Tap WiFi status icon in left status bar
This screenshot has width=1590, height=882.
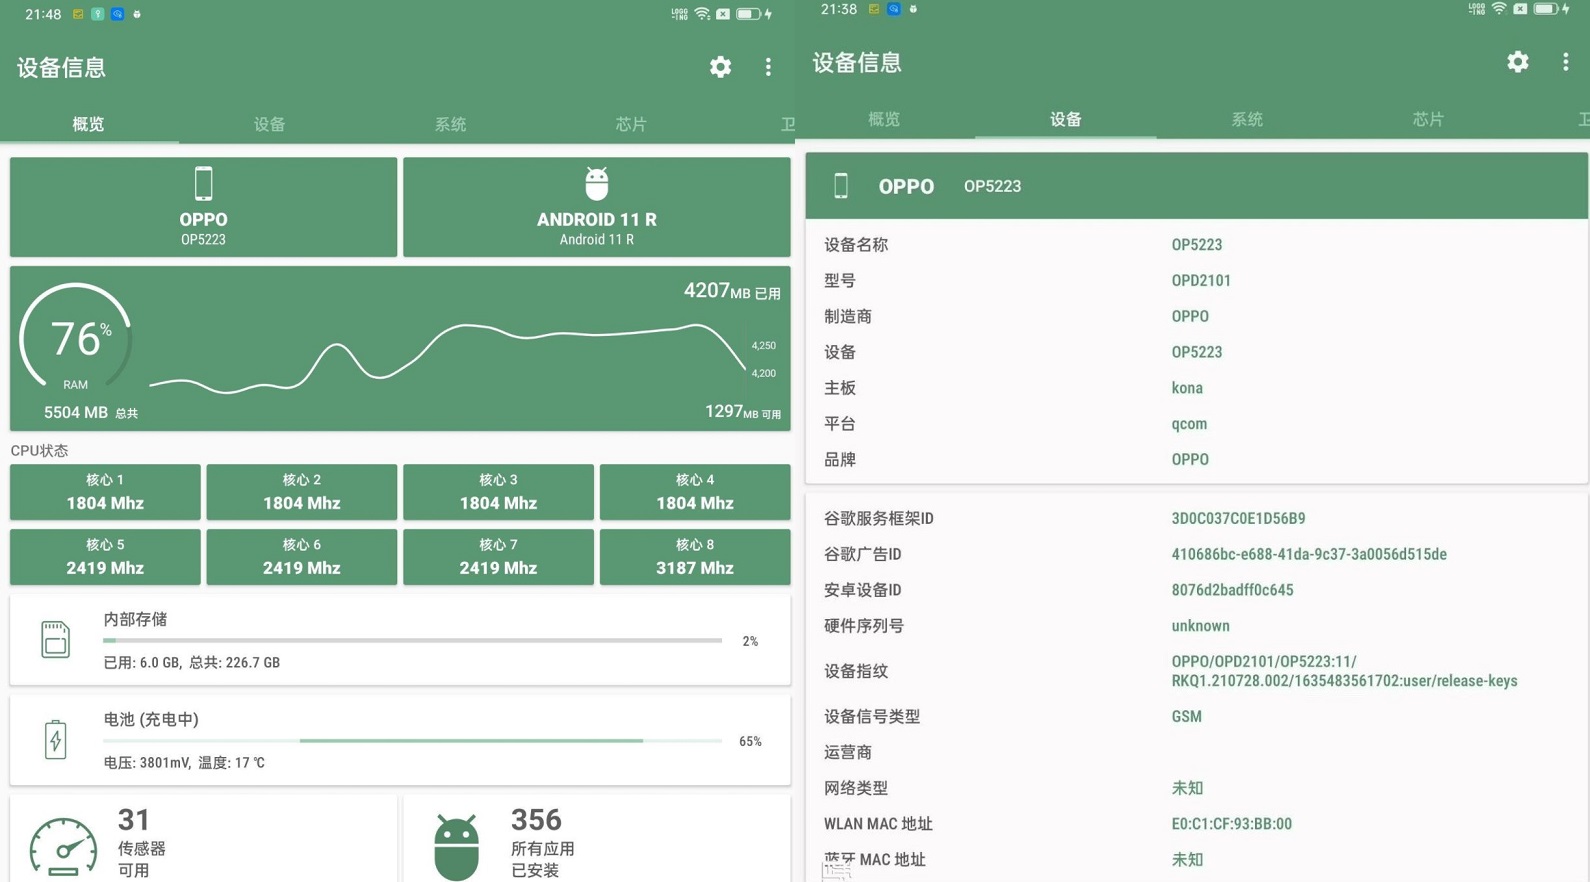(x=702, y=14)
